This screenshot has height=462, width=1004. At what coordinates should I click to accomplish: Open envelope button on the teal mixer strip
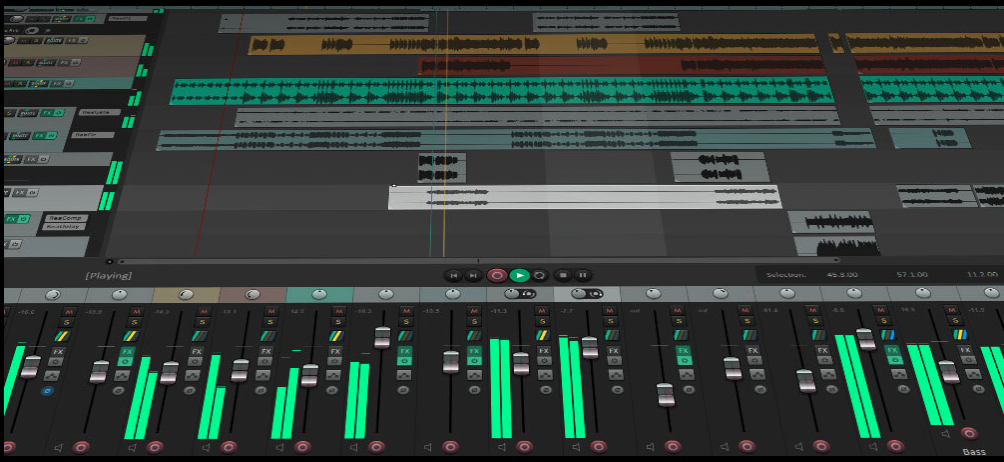coord(332,375)
